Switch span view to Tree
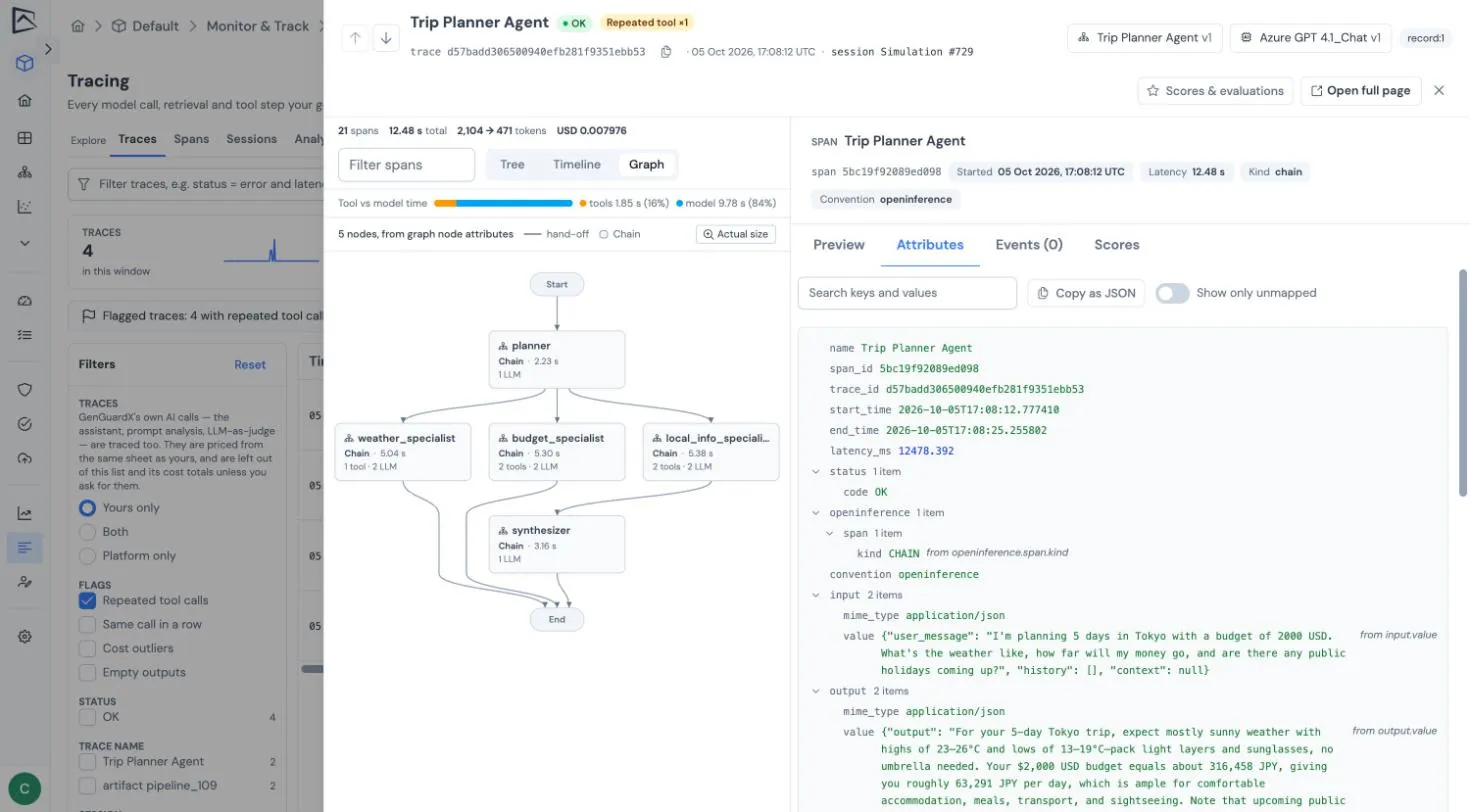The height and width of the screenshot is (812, 1470). pos(512,164)
